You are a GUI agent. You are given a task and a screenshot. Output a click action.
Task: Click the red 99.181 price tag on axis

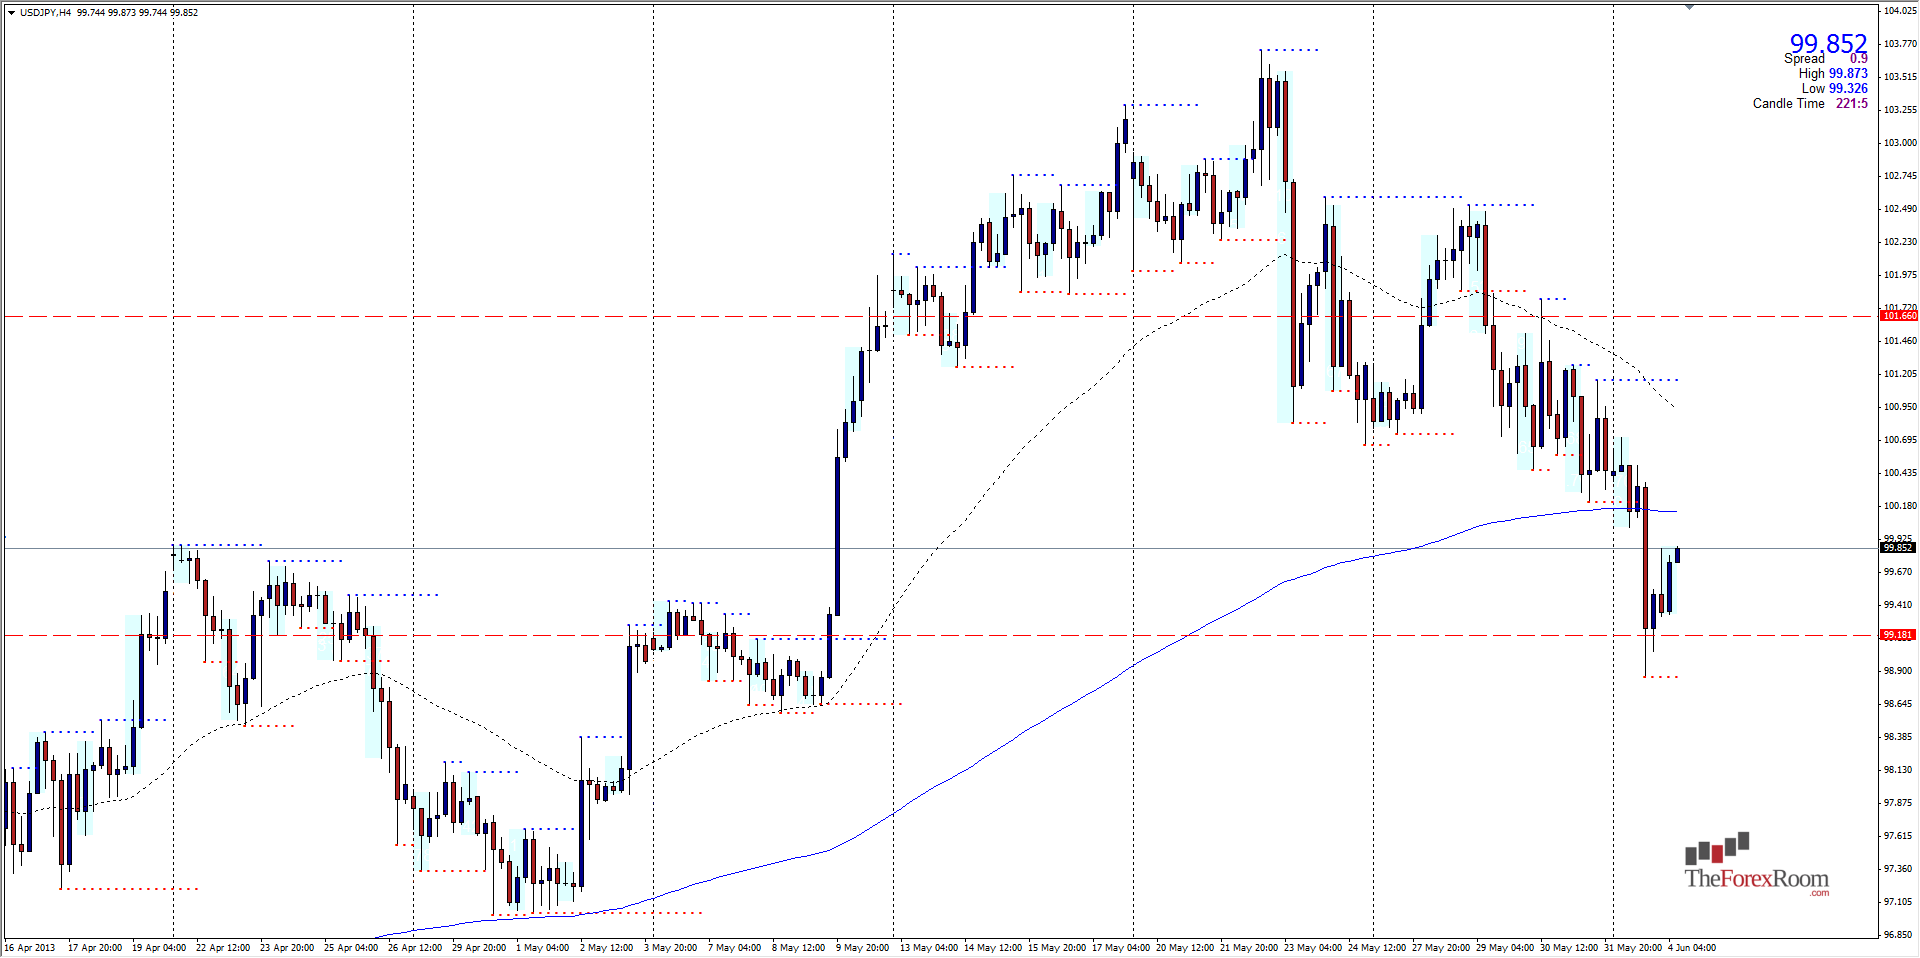point(1897,634)
